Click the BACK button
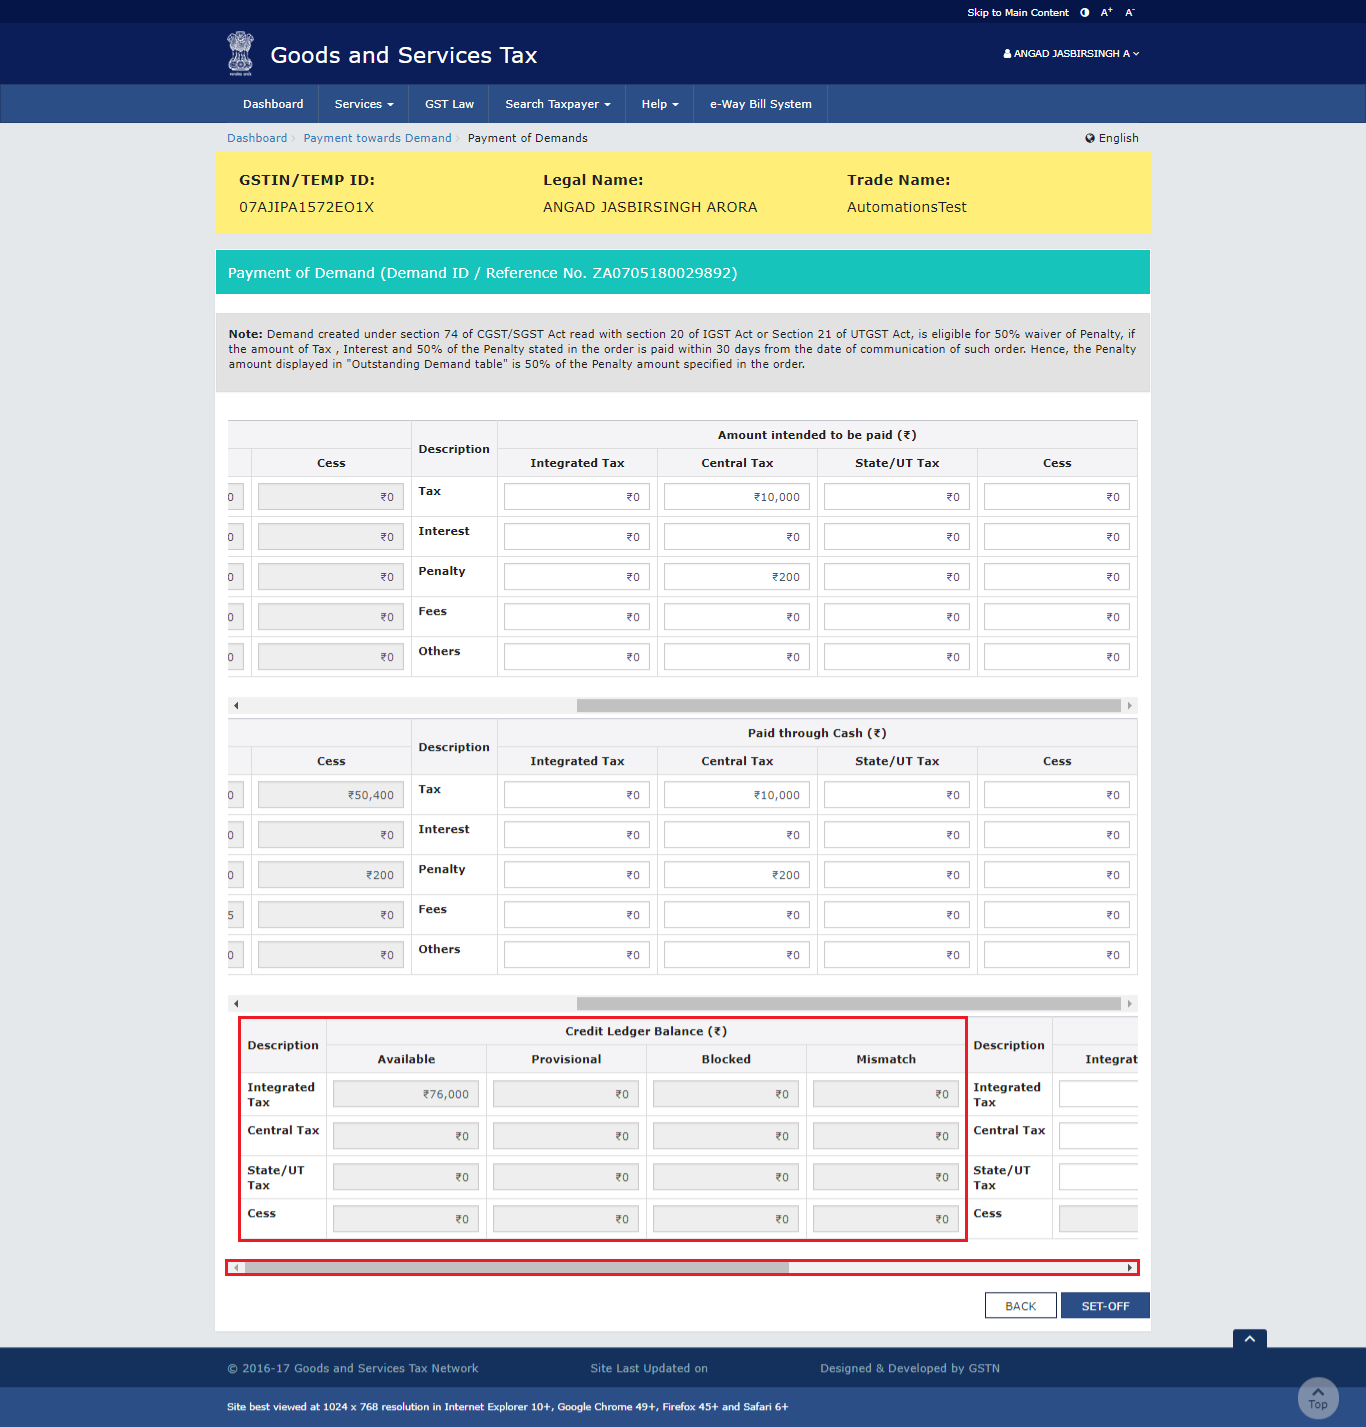This screenshot has height=1427, width=1366. tap(1020, 1305)
